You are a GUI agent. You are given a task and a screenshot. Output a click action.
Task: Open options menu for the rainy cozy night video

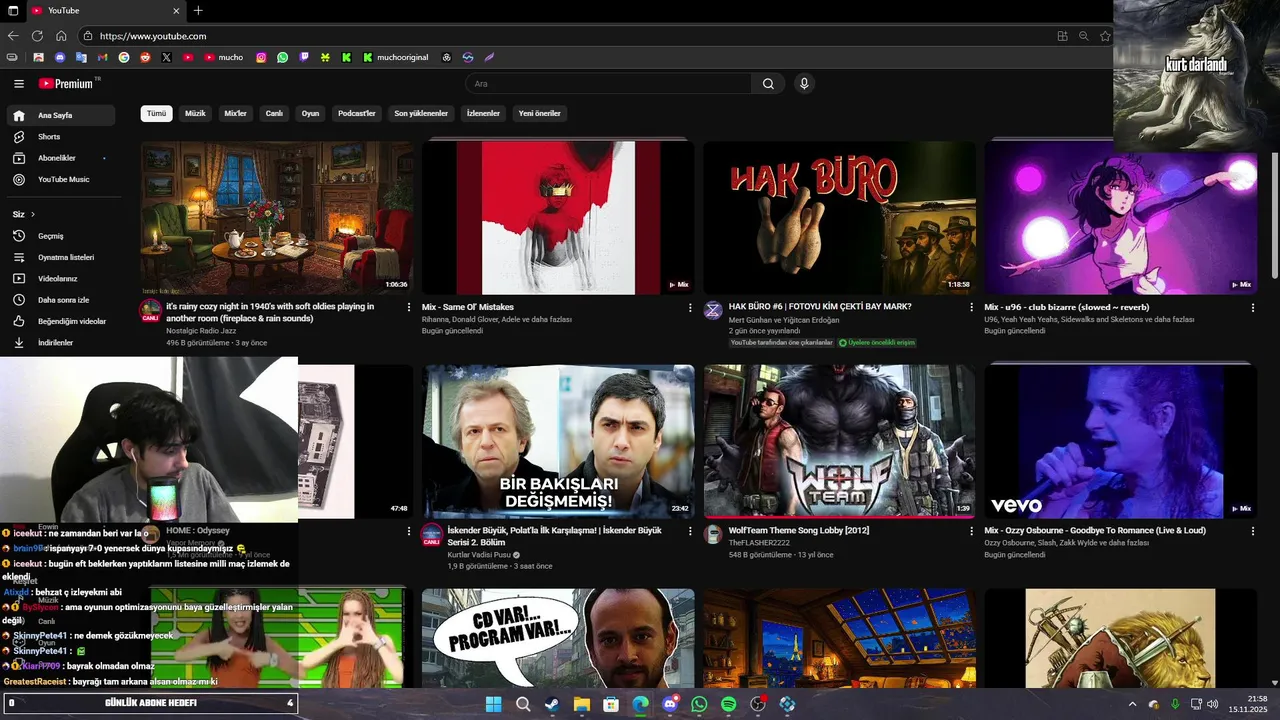(x=408, y=308)
